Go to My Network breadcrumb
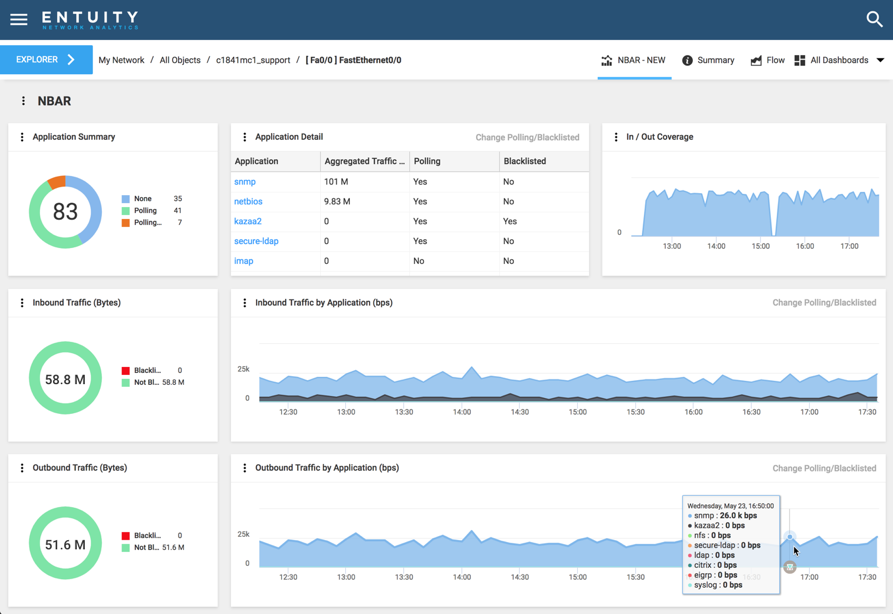This screenshot has width=893, height=614. pos(121,60)
